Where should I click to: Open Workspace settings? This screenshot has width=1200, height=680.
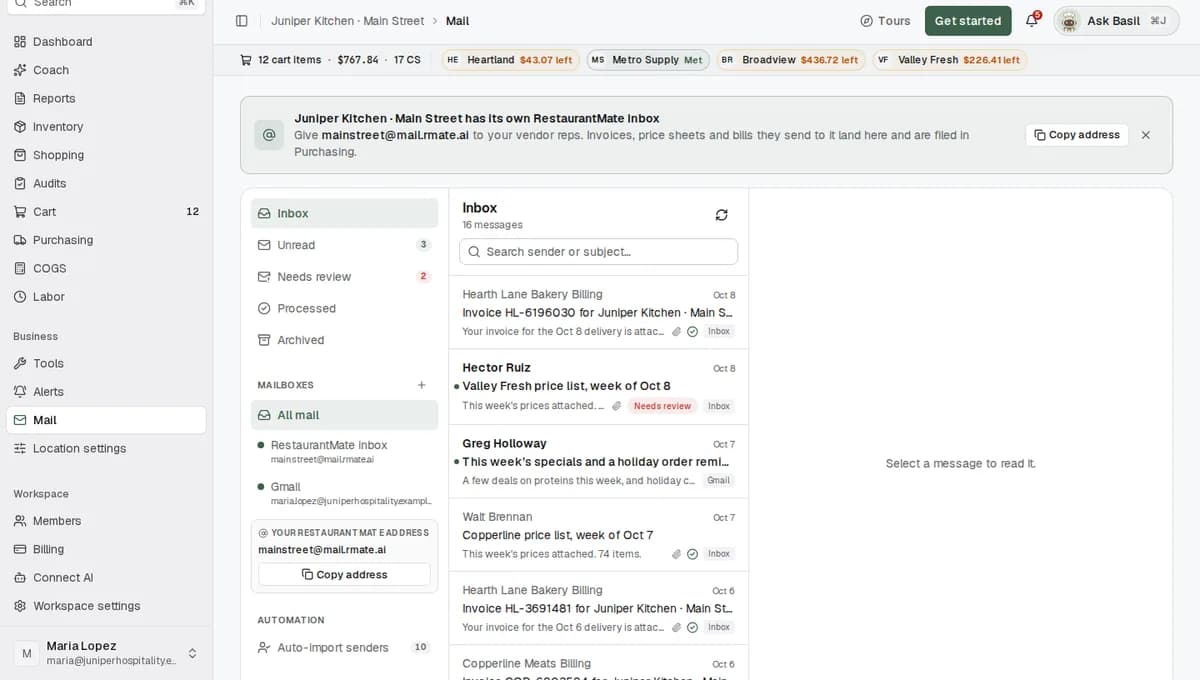coord(106,606)
